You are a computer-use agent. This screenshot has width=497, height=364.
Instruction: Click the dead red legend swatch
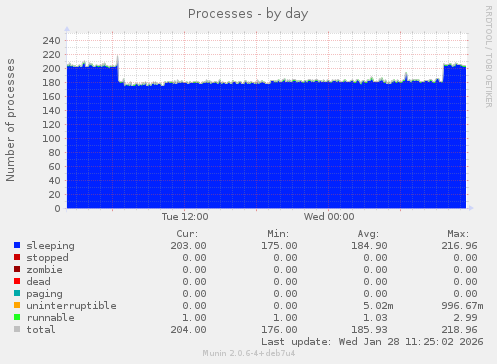coord(17,281)
